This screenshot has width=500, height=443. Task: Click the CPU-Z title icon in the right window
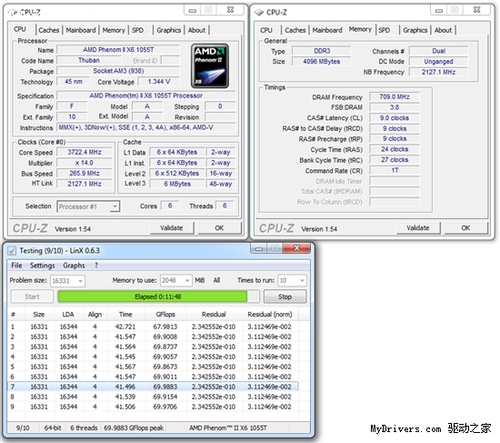coord(259,13)
